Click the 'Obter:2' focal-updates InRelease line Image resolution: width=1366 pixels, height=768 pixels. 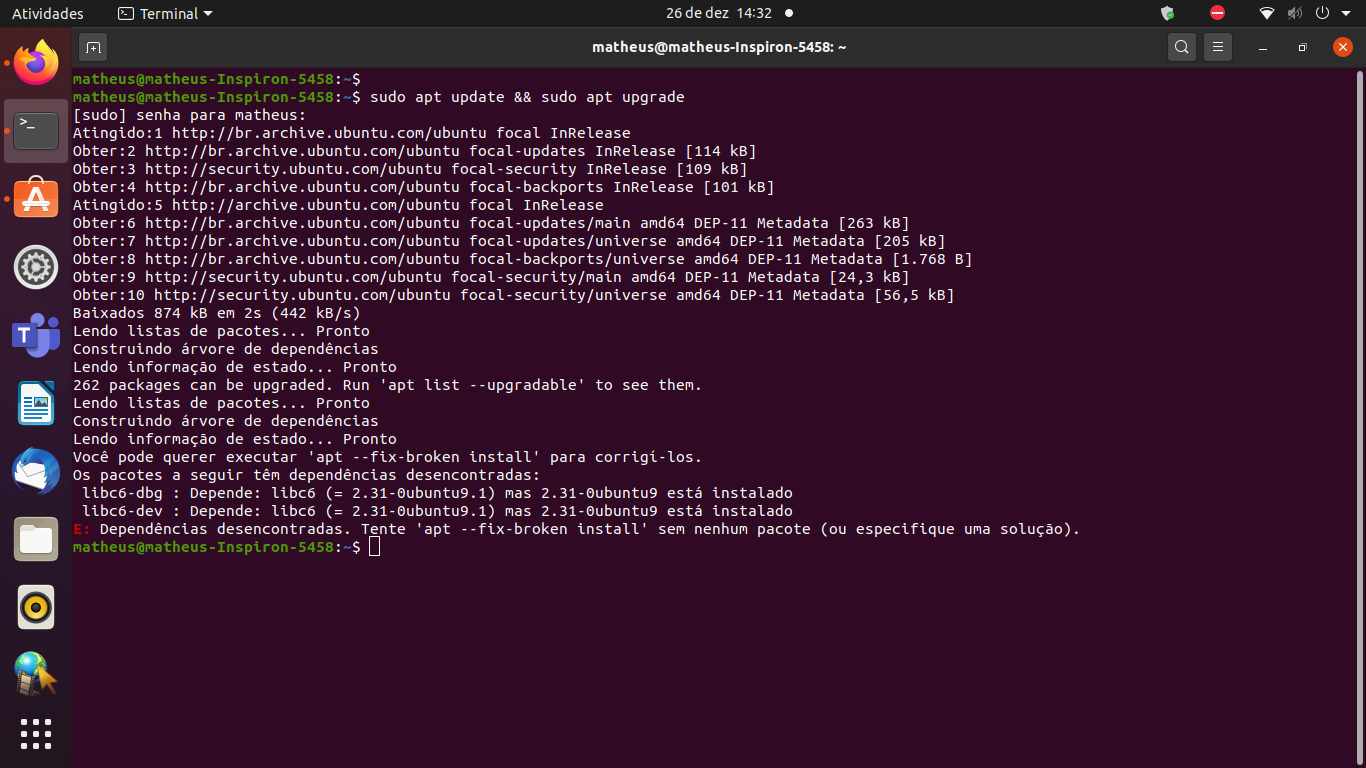[x=415, y=151]
